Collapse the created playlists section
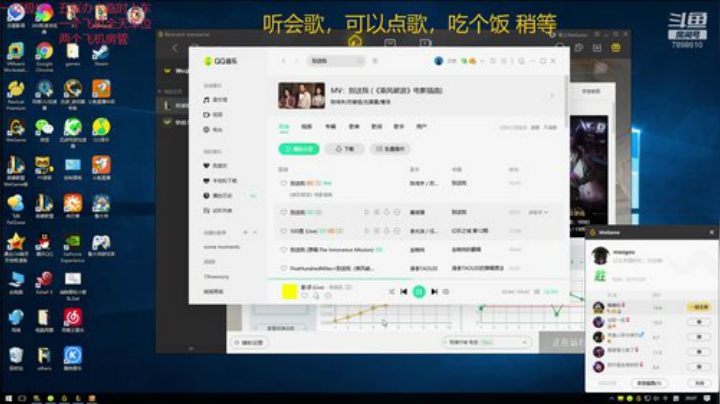The width and height of the screenshot is (720, 404). pyautogui.click(x=255, y=232)
